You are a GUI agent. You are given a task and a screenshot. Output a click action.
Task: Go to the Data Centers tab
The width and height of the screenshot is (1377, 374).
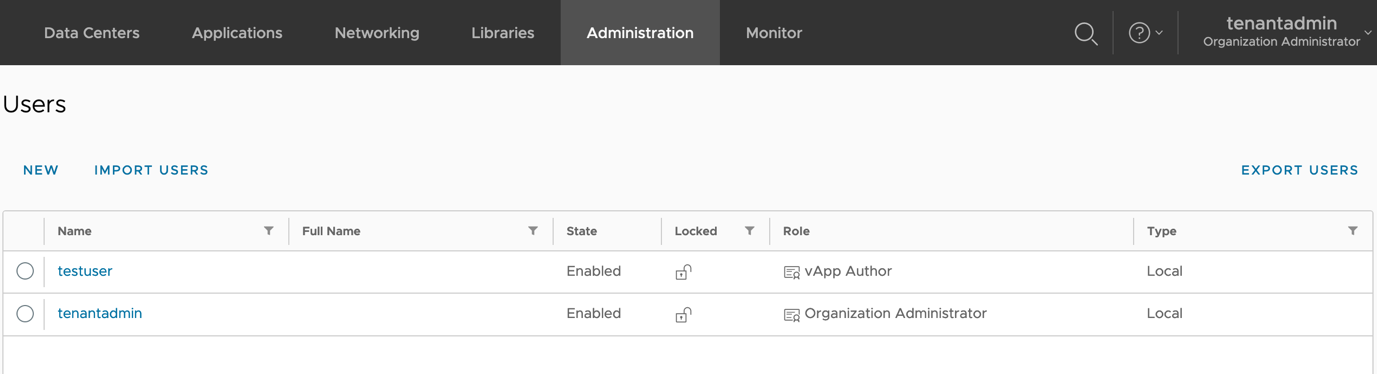tap(92, 33)
